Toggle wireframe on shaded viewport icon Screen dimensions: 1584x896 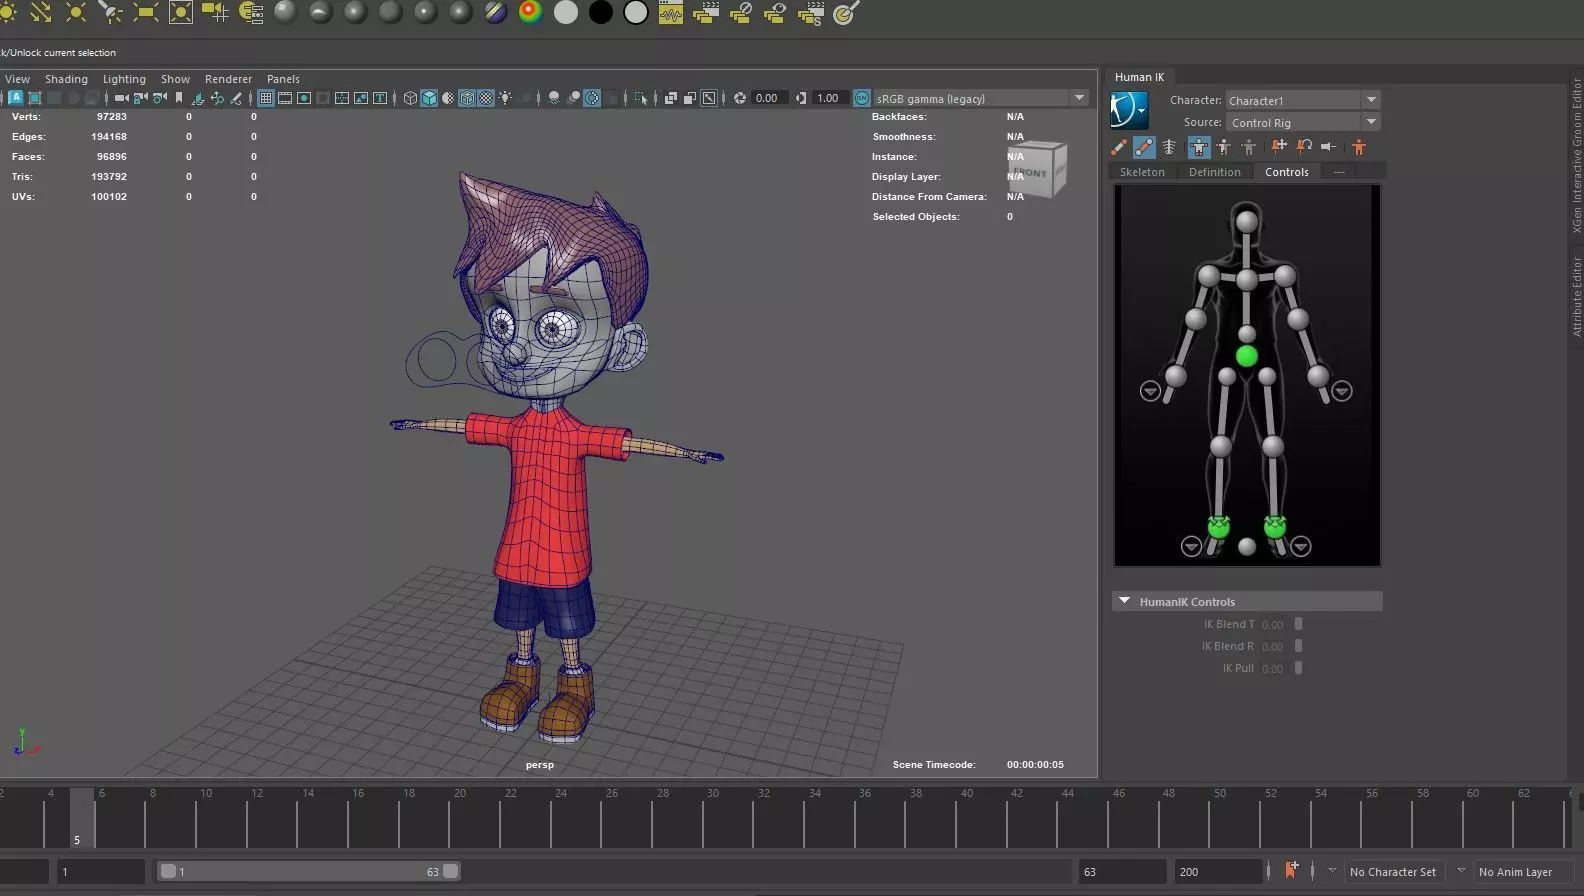click(x=467, y=98)
